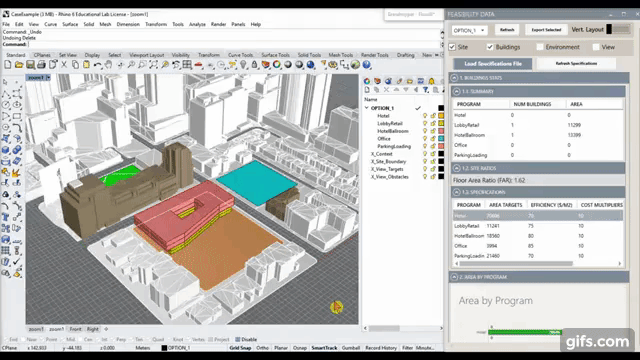The image size is (640, 360).
Task: Switch to the Curve Tools toolbar tab
Action: click(240, 55)
